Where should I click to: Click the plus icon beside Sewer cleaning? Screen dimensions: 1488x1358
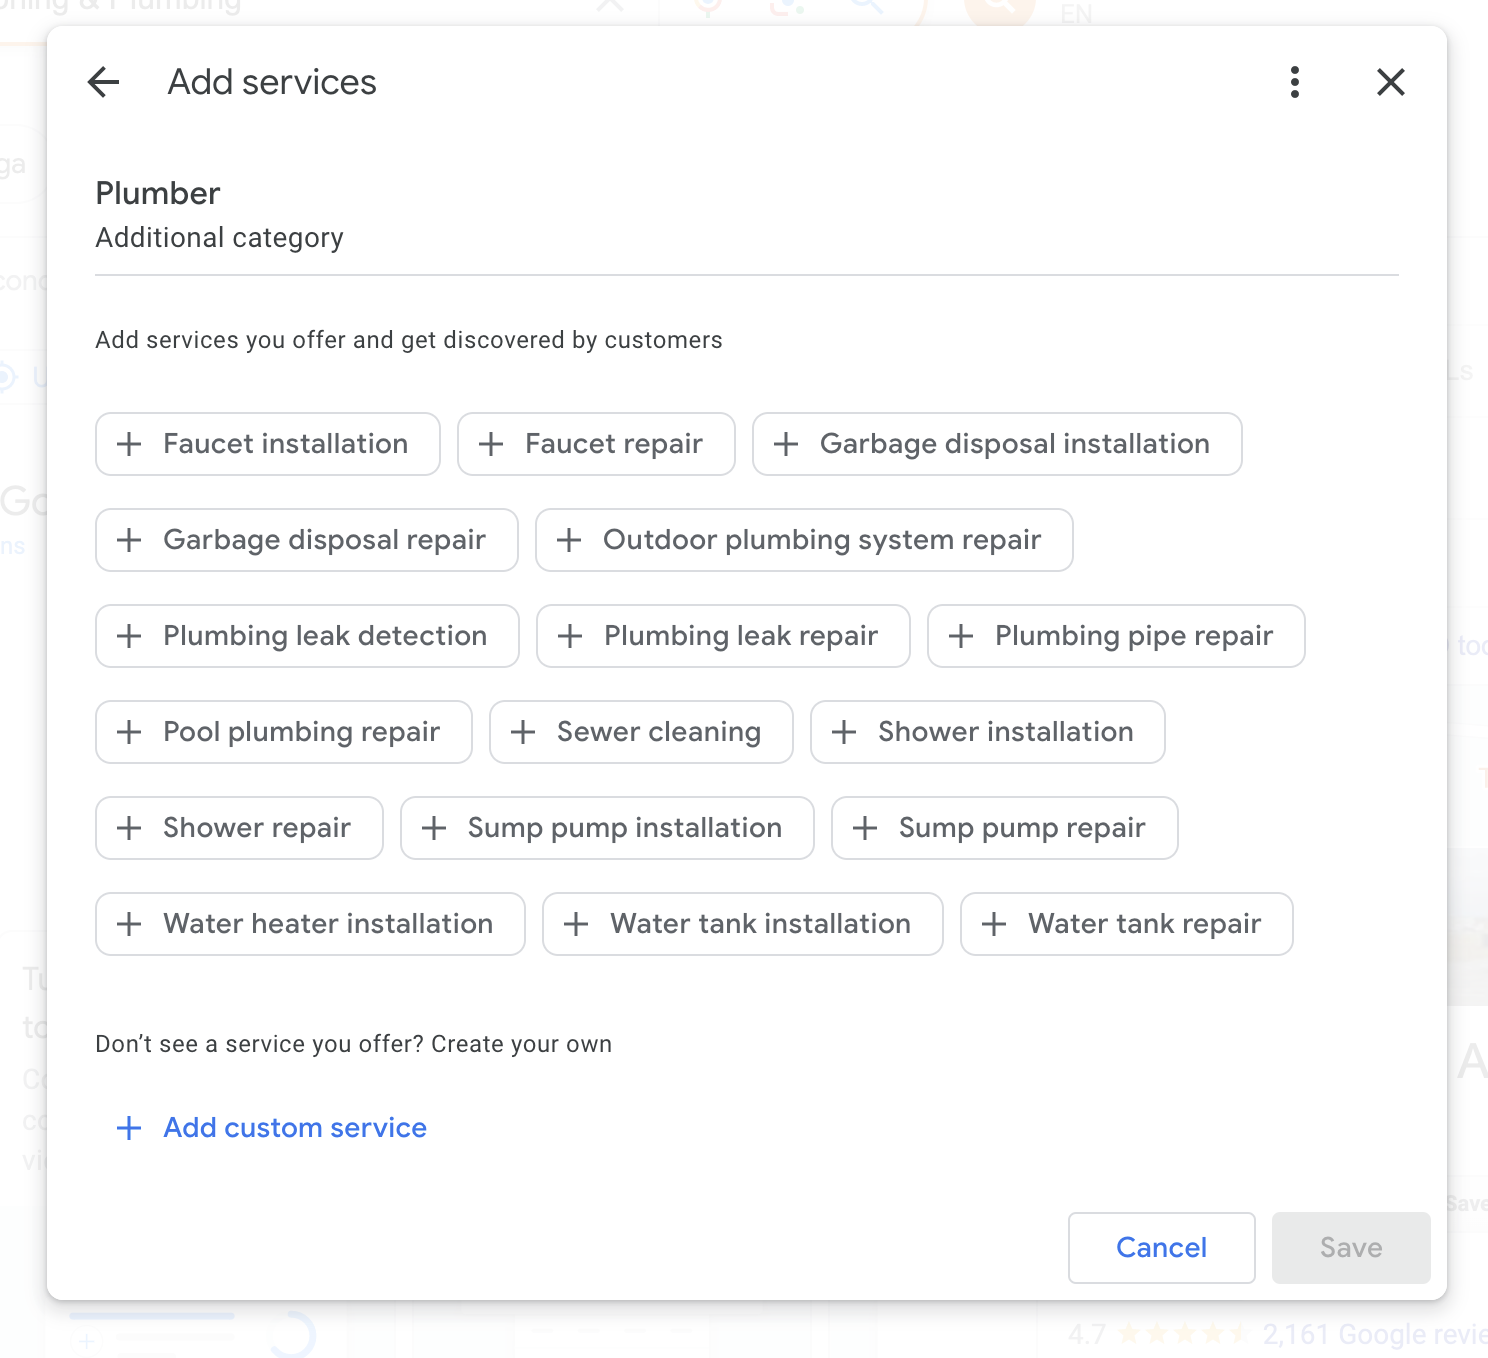point(523,732)
